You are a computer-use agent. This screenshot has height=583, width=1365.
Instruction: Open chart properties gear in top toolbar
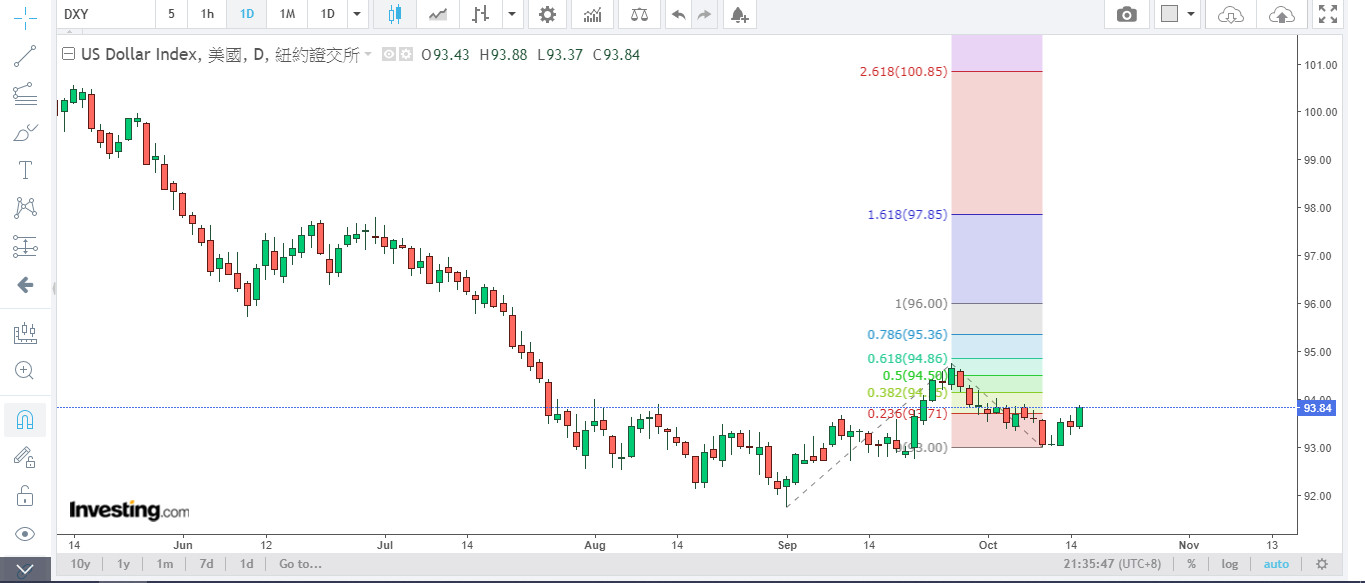pos(546,14)
